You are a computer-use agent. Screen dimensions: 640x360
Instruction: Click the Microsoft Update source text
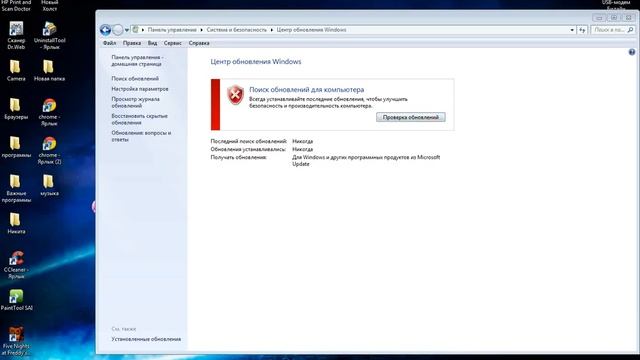[x=366, y=160]
